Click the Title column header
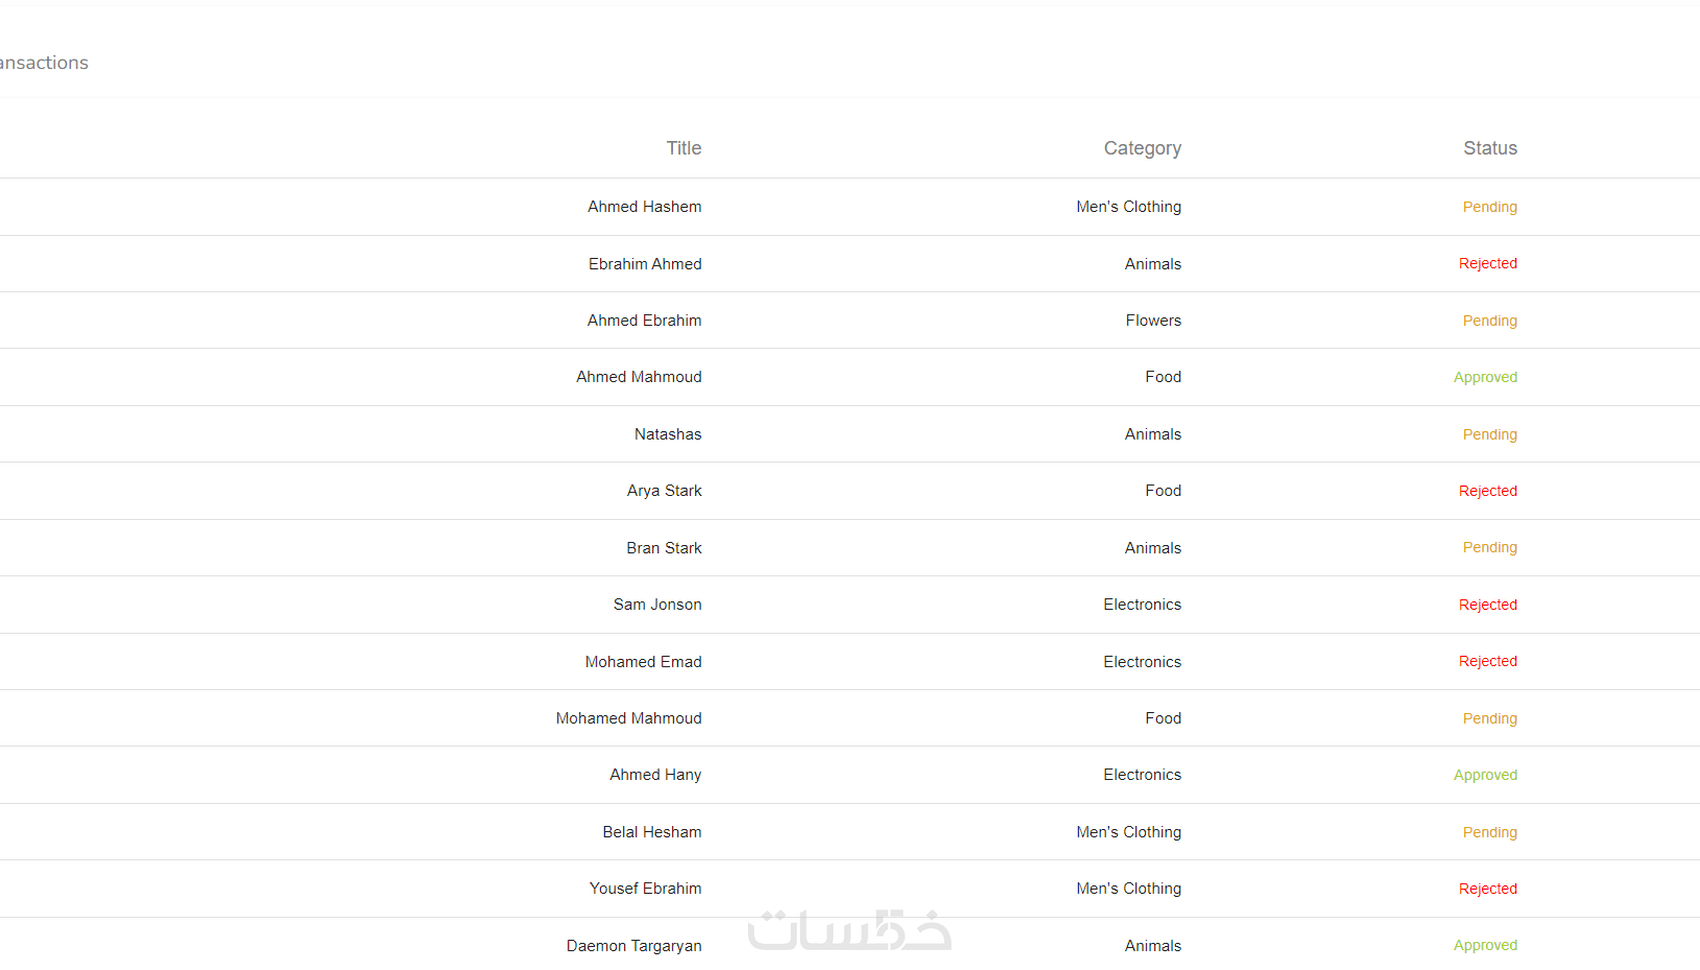Viewport: 1700px width, 970px height. pos(683,148)
